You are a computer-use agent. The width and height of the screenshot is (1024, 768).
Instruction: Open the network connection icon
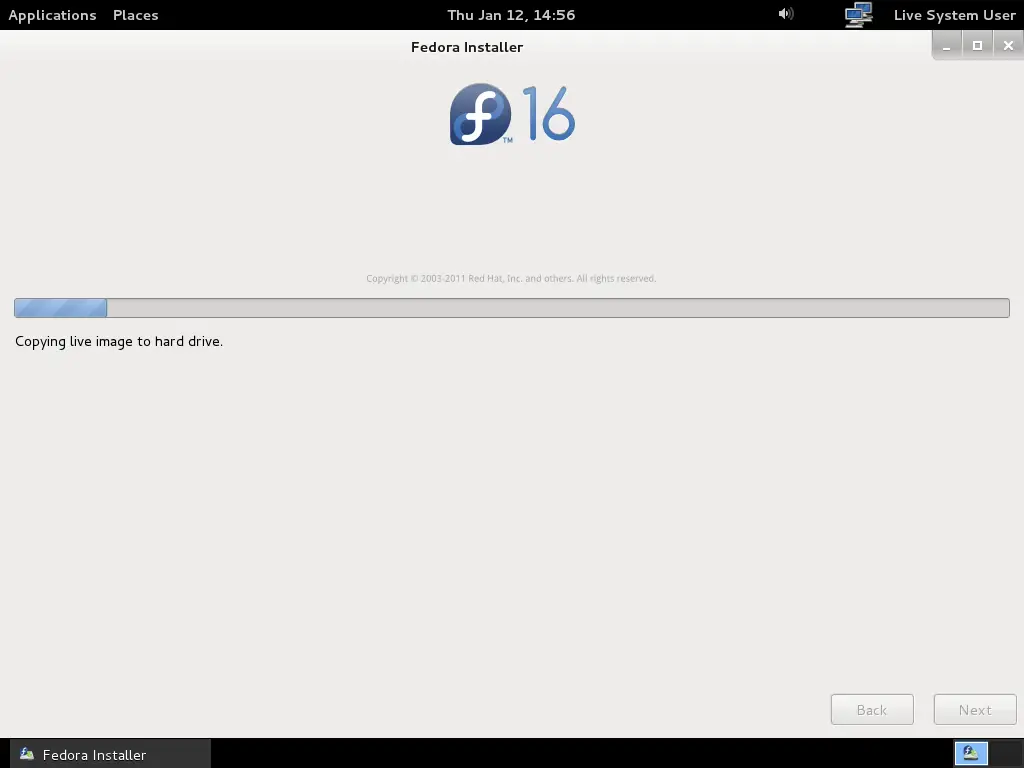tap(858, 15)
